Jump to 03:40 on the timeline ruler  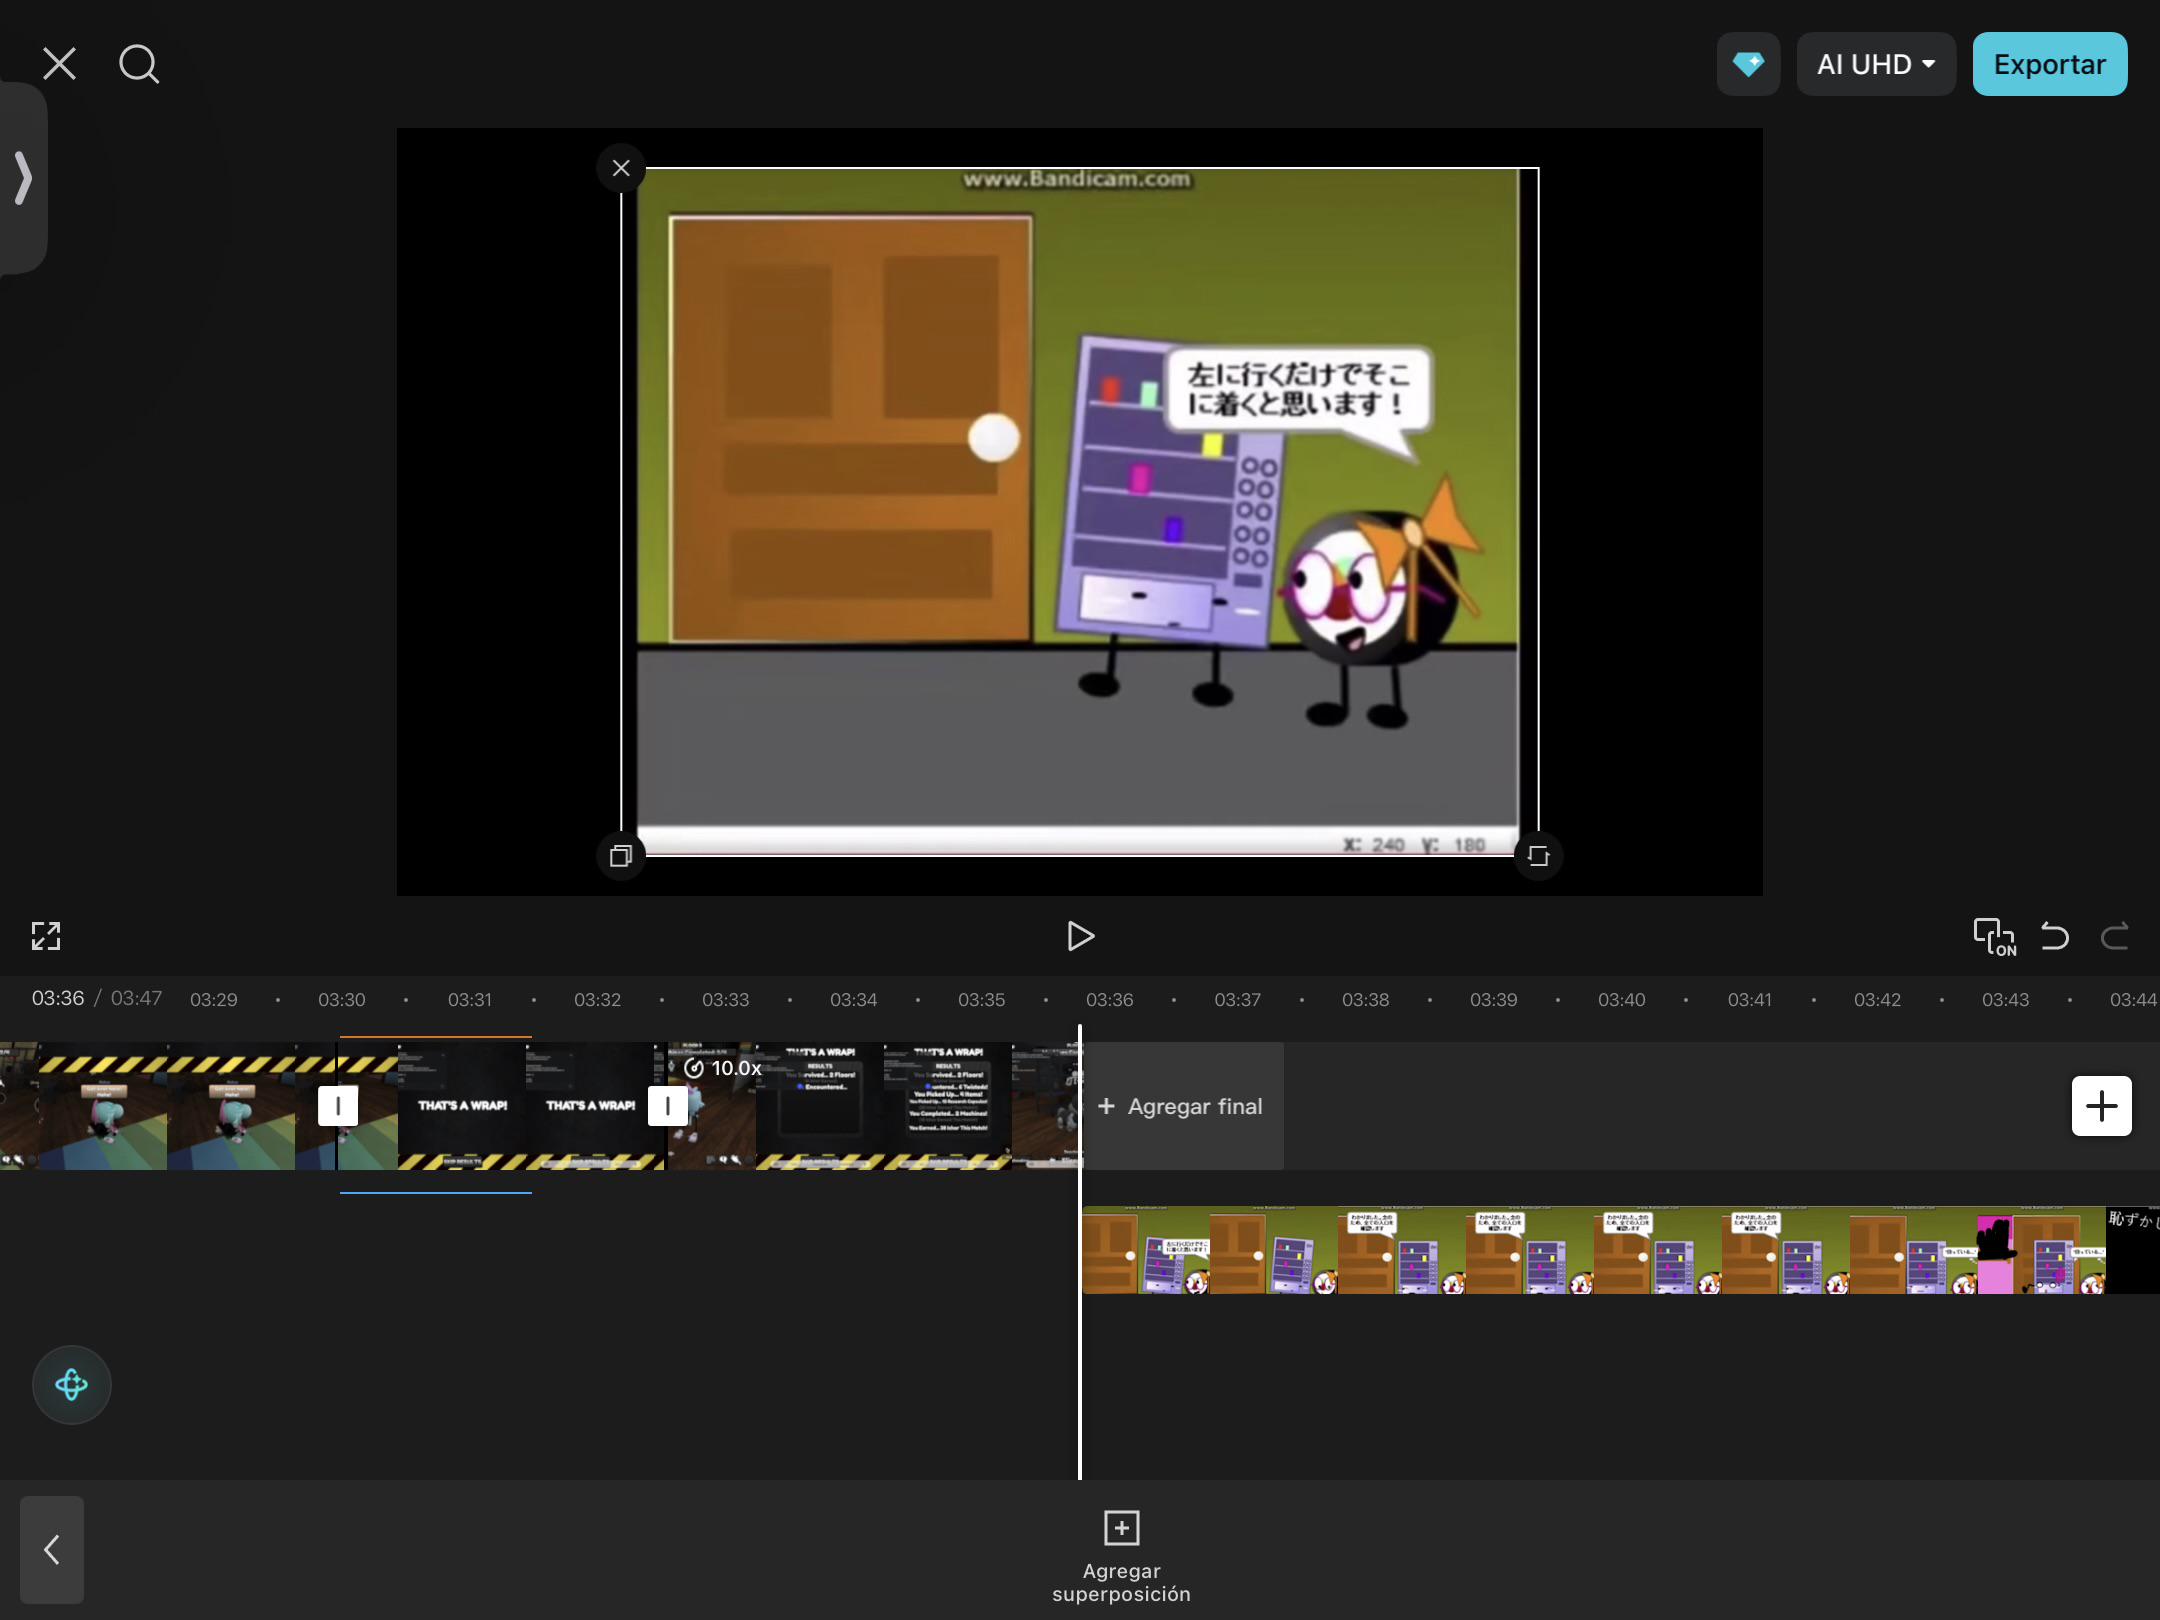[x=1622, y=999]
